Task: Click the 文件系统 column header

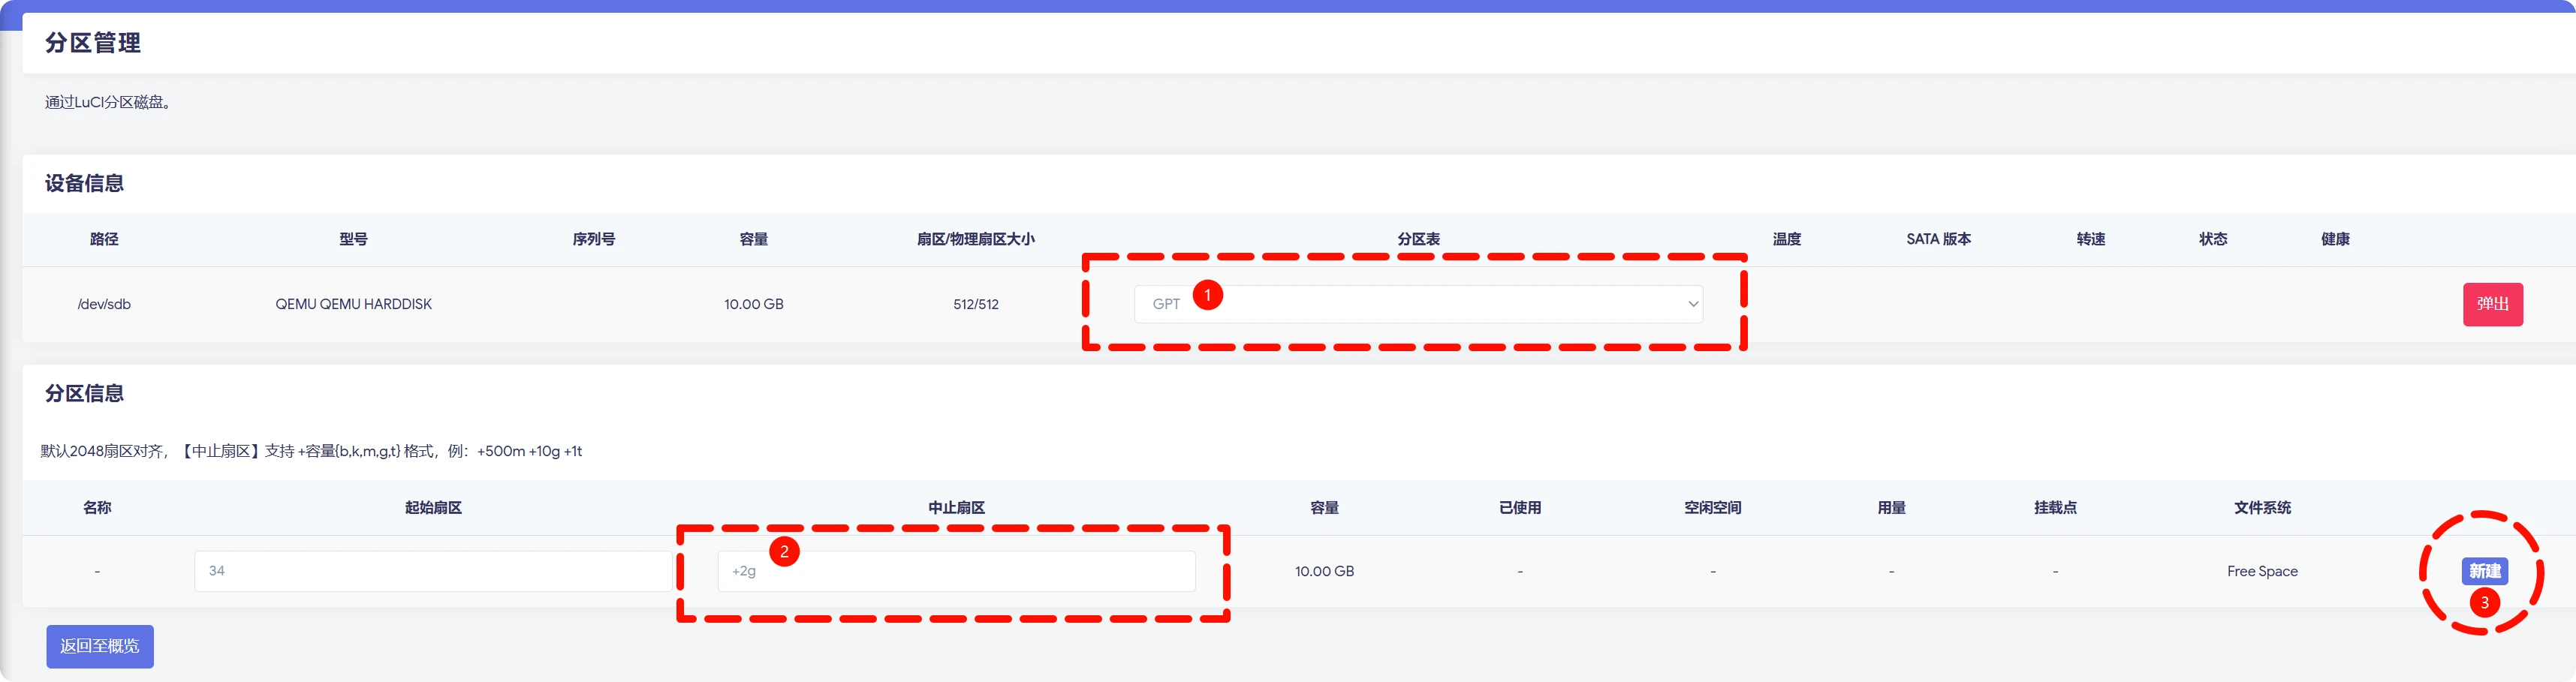Action: coord(2262,508)
